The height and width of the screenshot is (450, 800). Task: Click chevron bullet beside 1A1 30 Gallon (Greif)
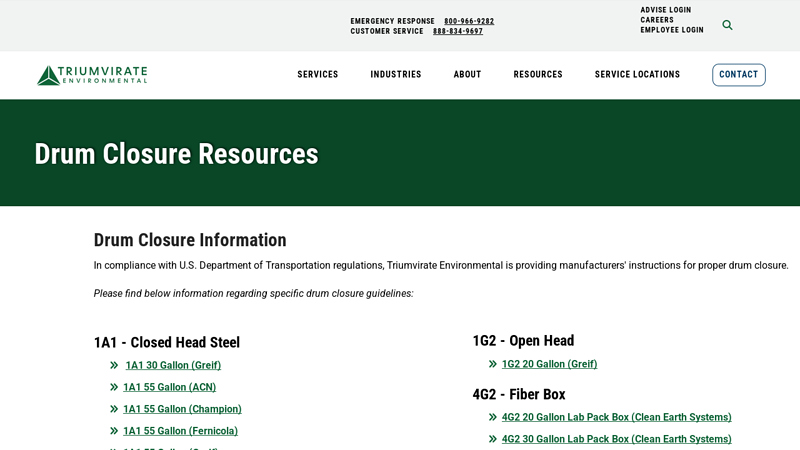point(114,365)
